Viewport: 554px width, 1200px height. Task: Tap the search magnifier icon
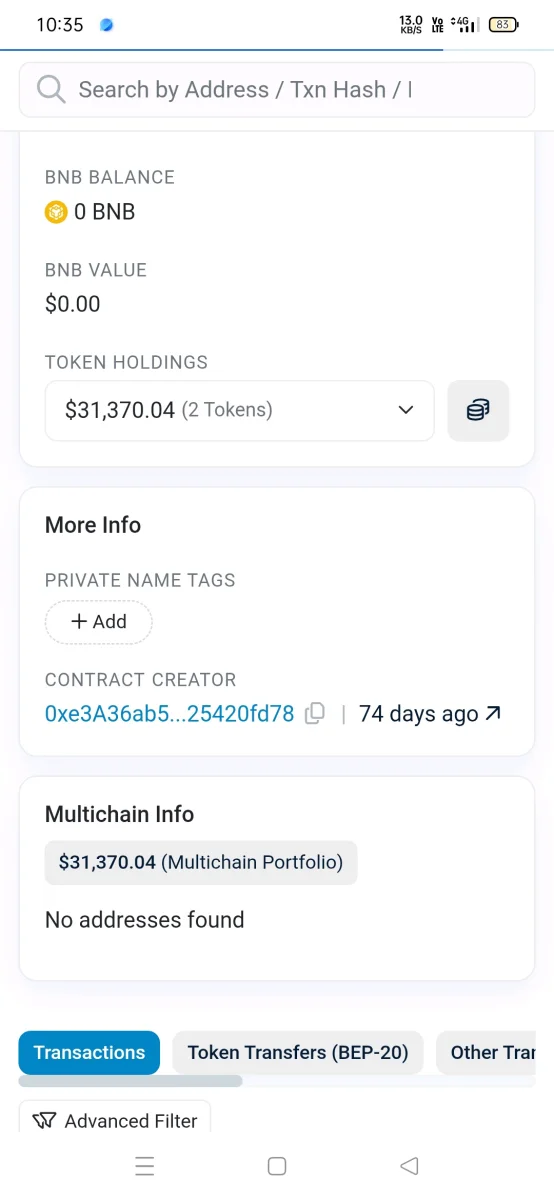(51, 89)
